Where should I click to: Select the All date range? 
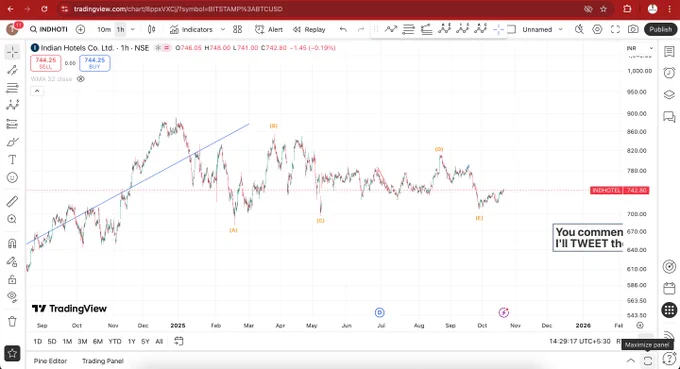(159, 342)
